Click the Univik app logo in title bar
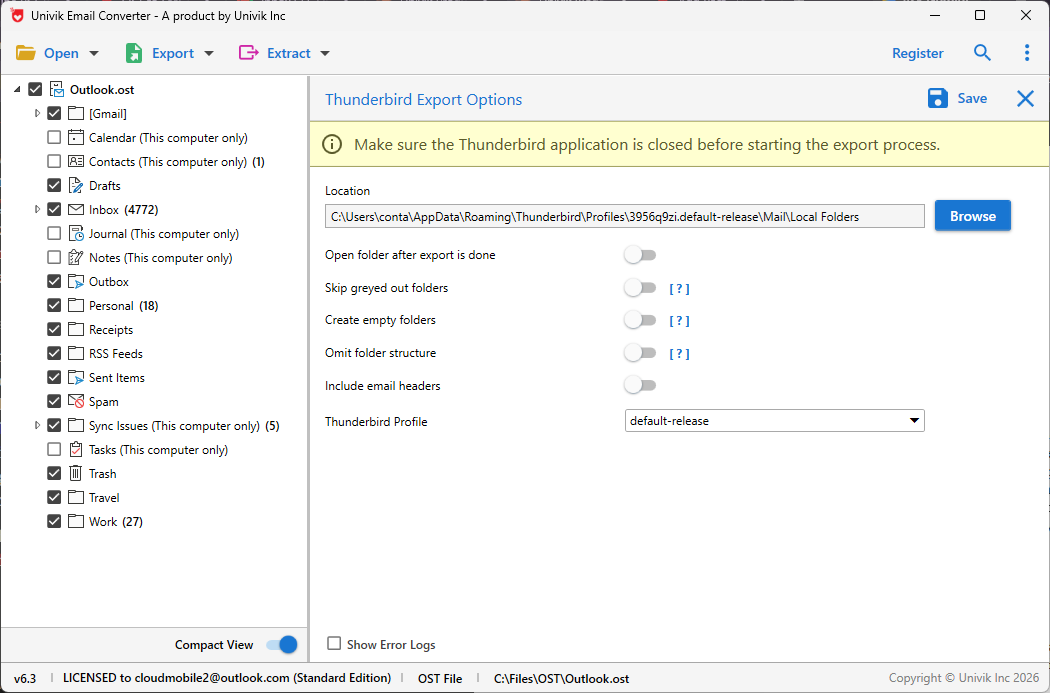1050x693 pixels. (x=17, y=15)
